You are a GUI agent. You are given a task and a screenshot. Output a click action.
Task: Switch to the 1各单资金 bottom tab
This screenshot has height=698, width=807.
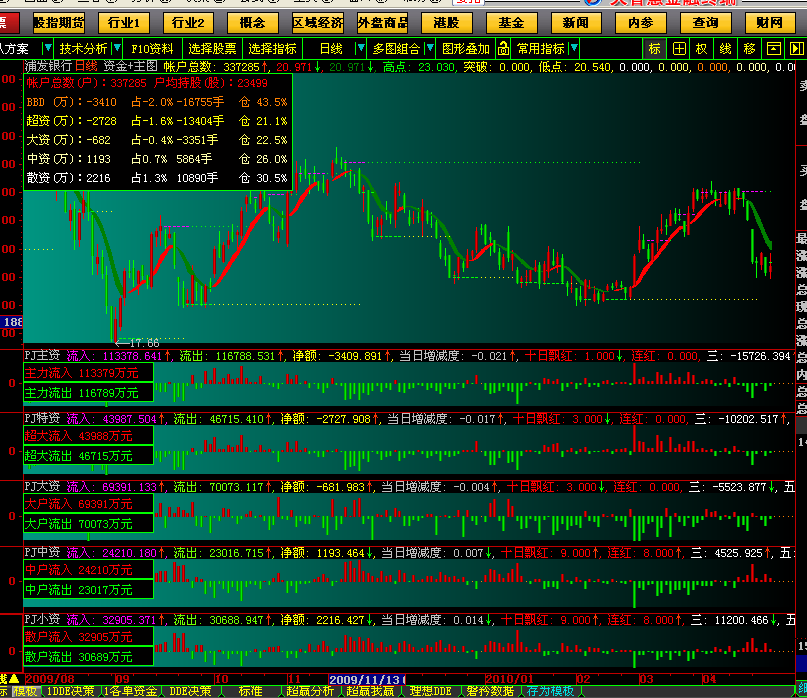click(131, 691)
